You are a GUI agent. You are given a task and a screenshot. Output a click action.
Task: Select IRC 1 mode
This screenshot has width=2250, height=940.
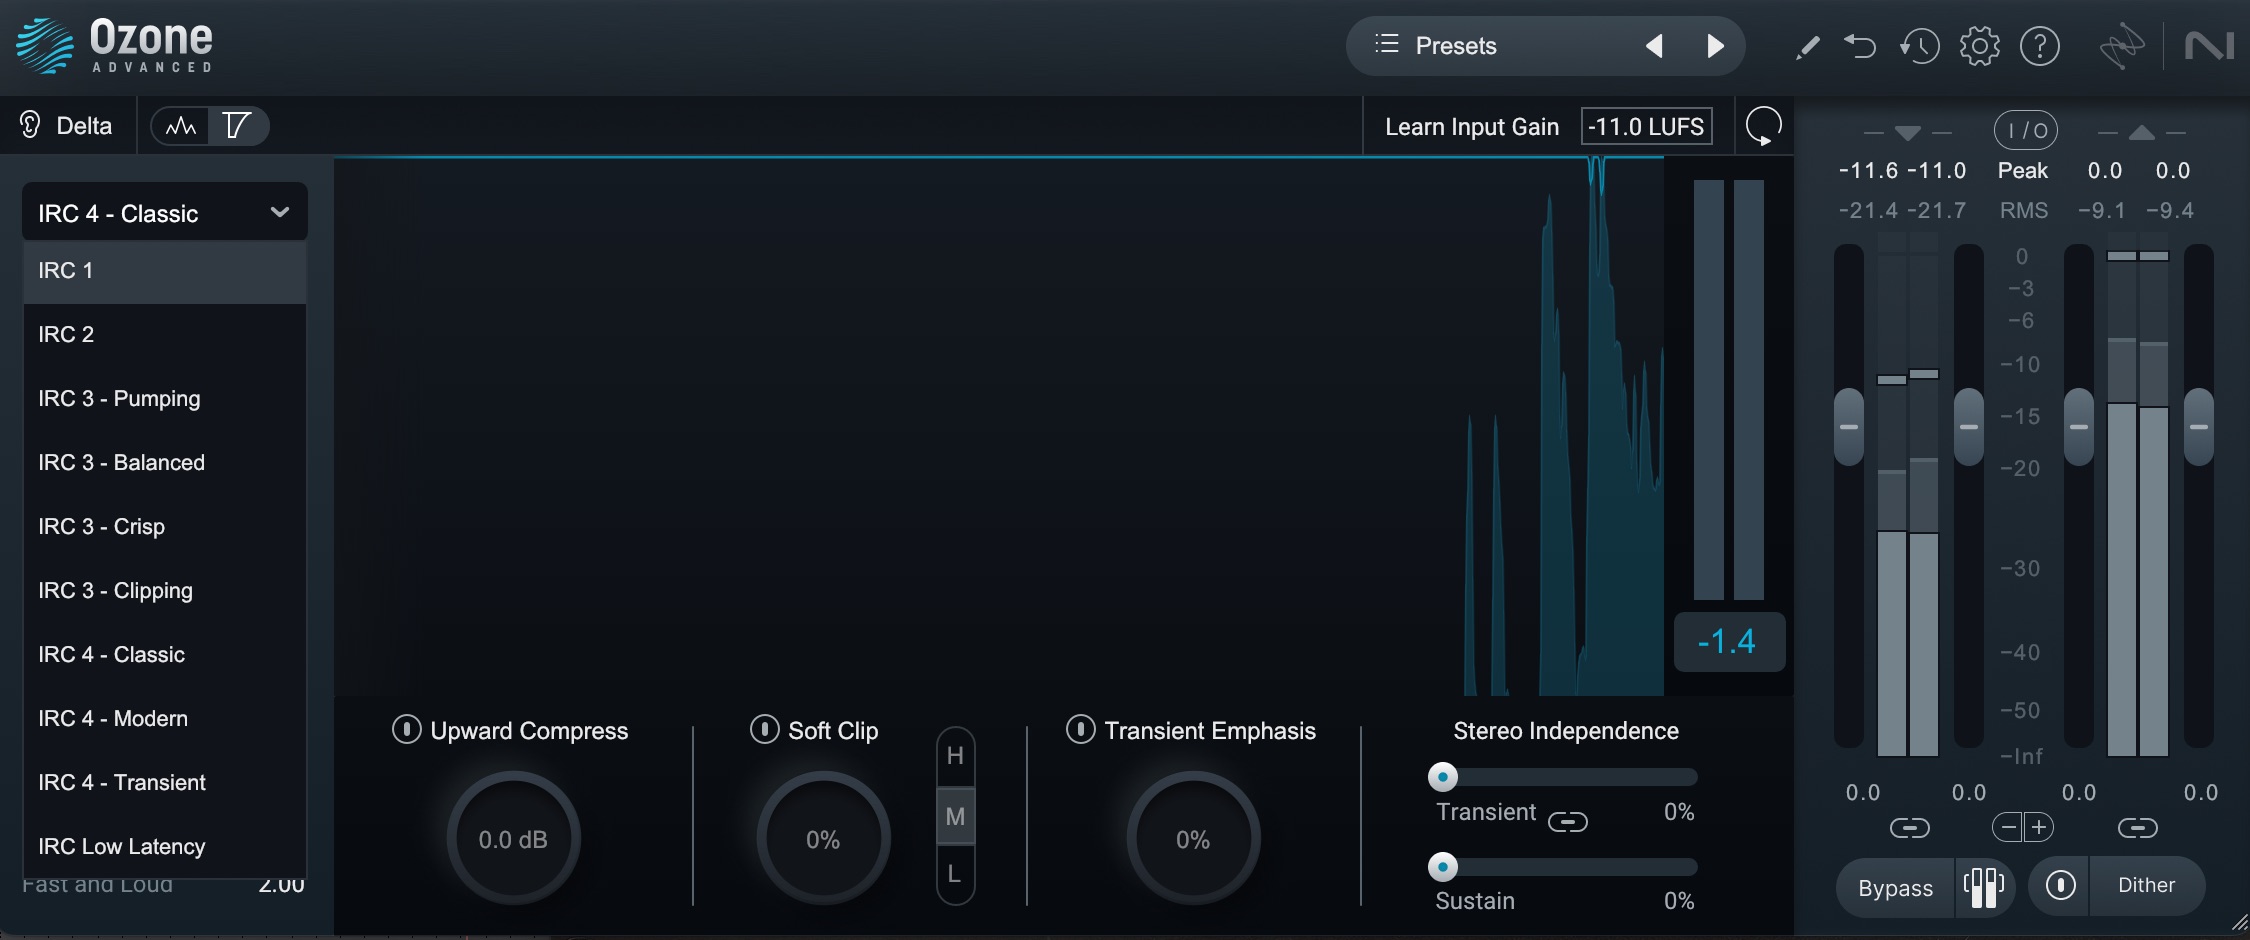(165, 271)
